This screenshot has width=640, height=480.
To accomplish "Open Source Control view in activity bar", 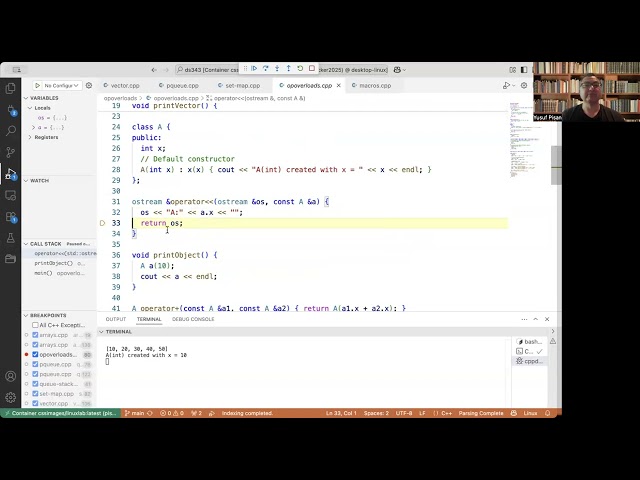I will pyautogui.click(x=11, y=152).
